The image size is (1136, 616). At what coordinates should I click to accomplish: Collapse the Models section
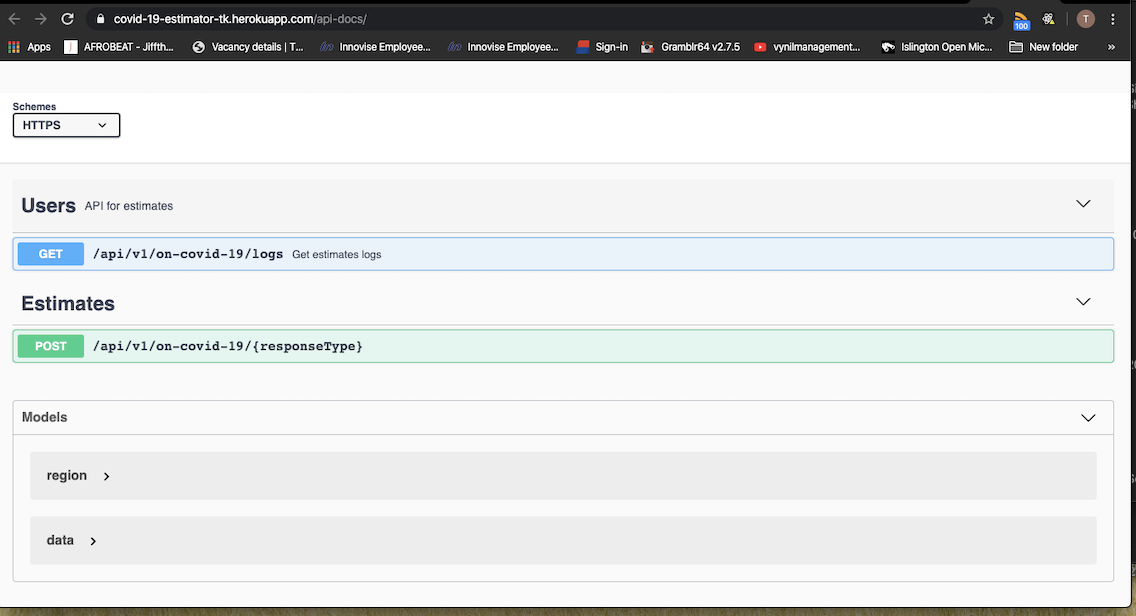tap(1088, 417)
